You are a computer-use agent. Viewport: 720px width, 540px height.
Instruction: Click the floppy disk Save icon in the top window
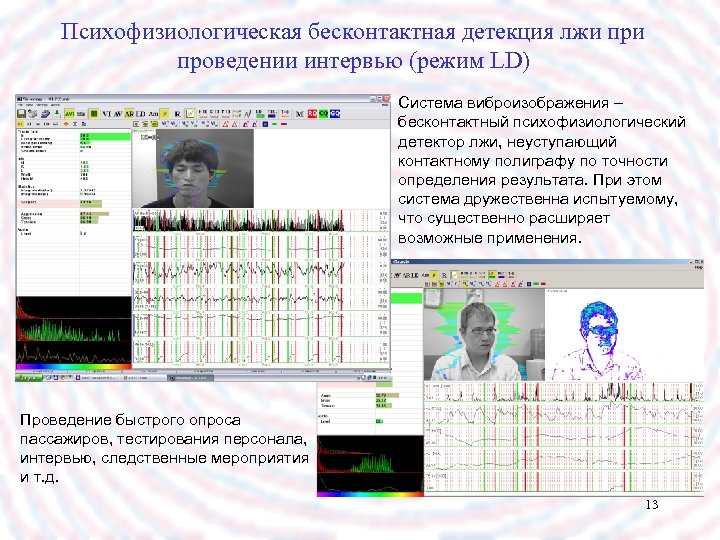pyautogui.click(x=21, y=114)
